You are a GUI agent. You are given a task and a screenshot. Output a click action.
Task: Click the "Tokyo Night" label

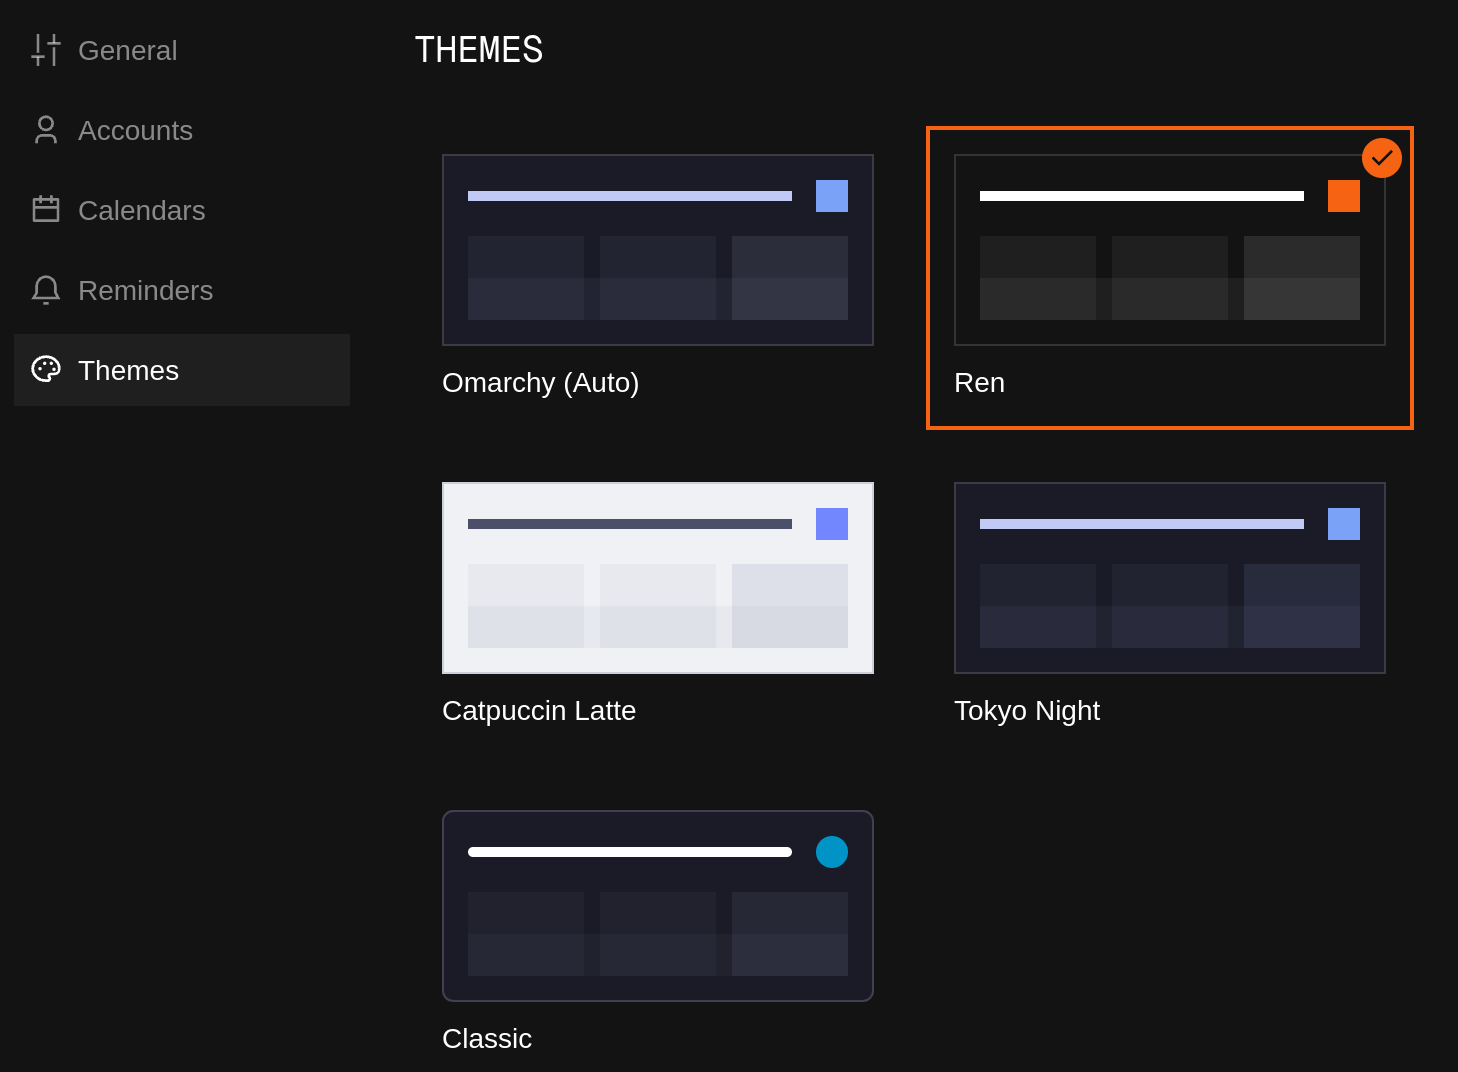[x=1027, y=711]
